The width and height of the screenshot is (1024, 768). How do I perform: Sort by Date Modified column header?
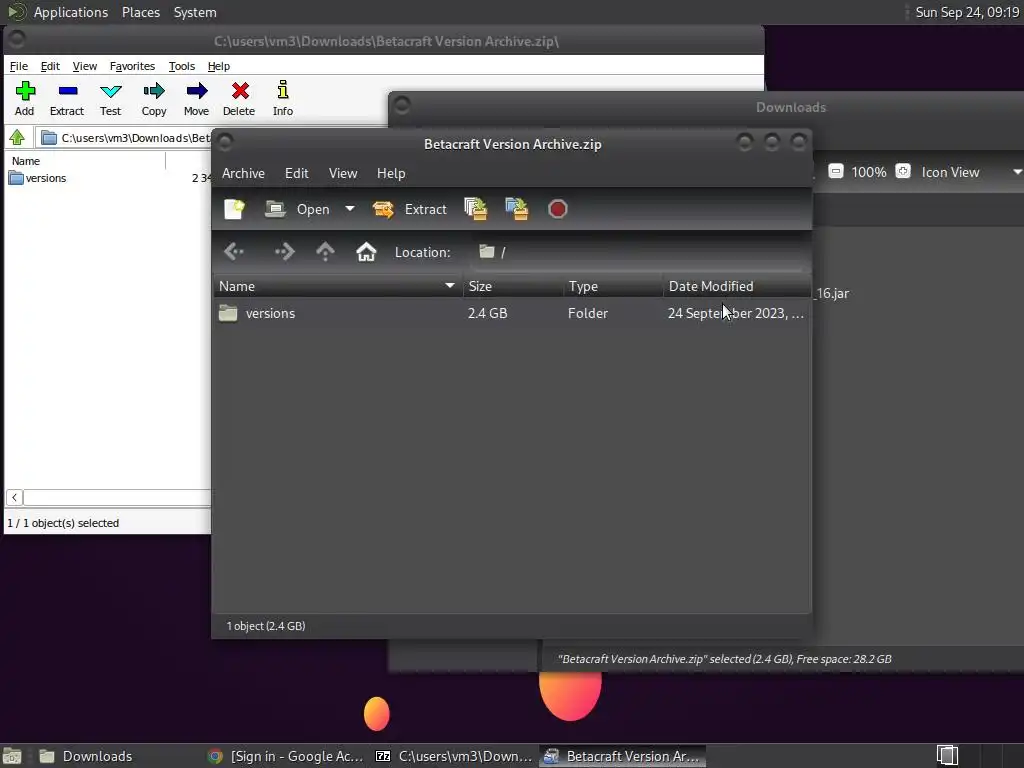click(x=737, y=286)
